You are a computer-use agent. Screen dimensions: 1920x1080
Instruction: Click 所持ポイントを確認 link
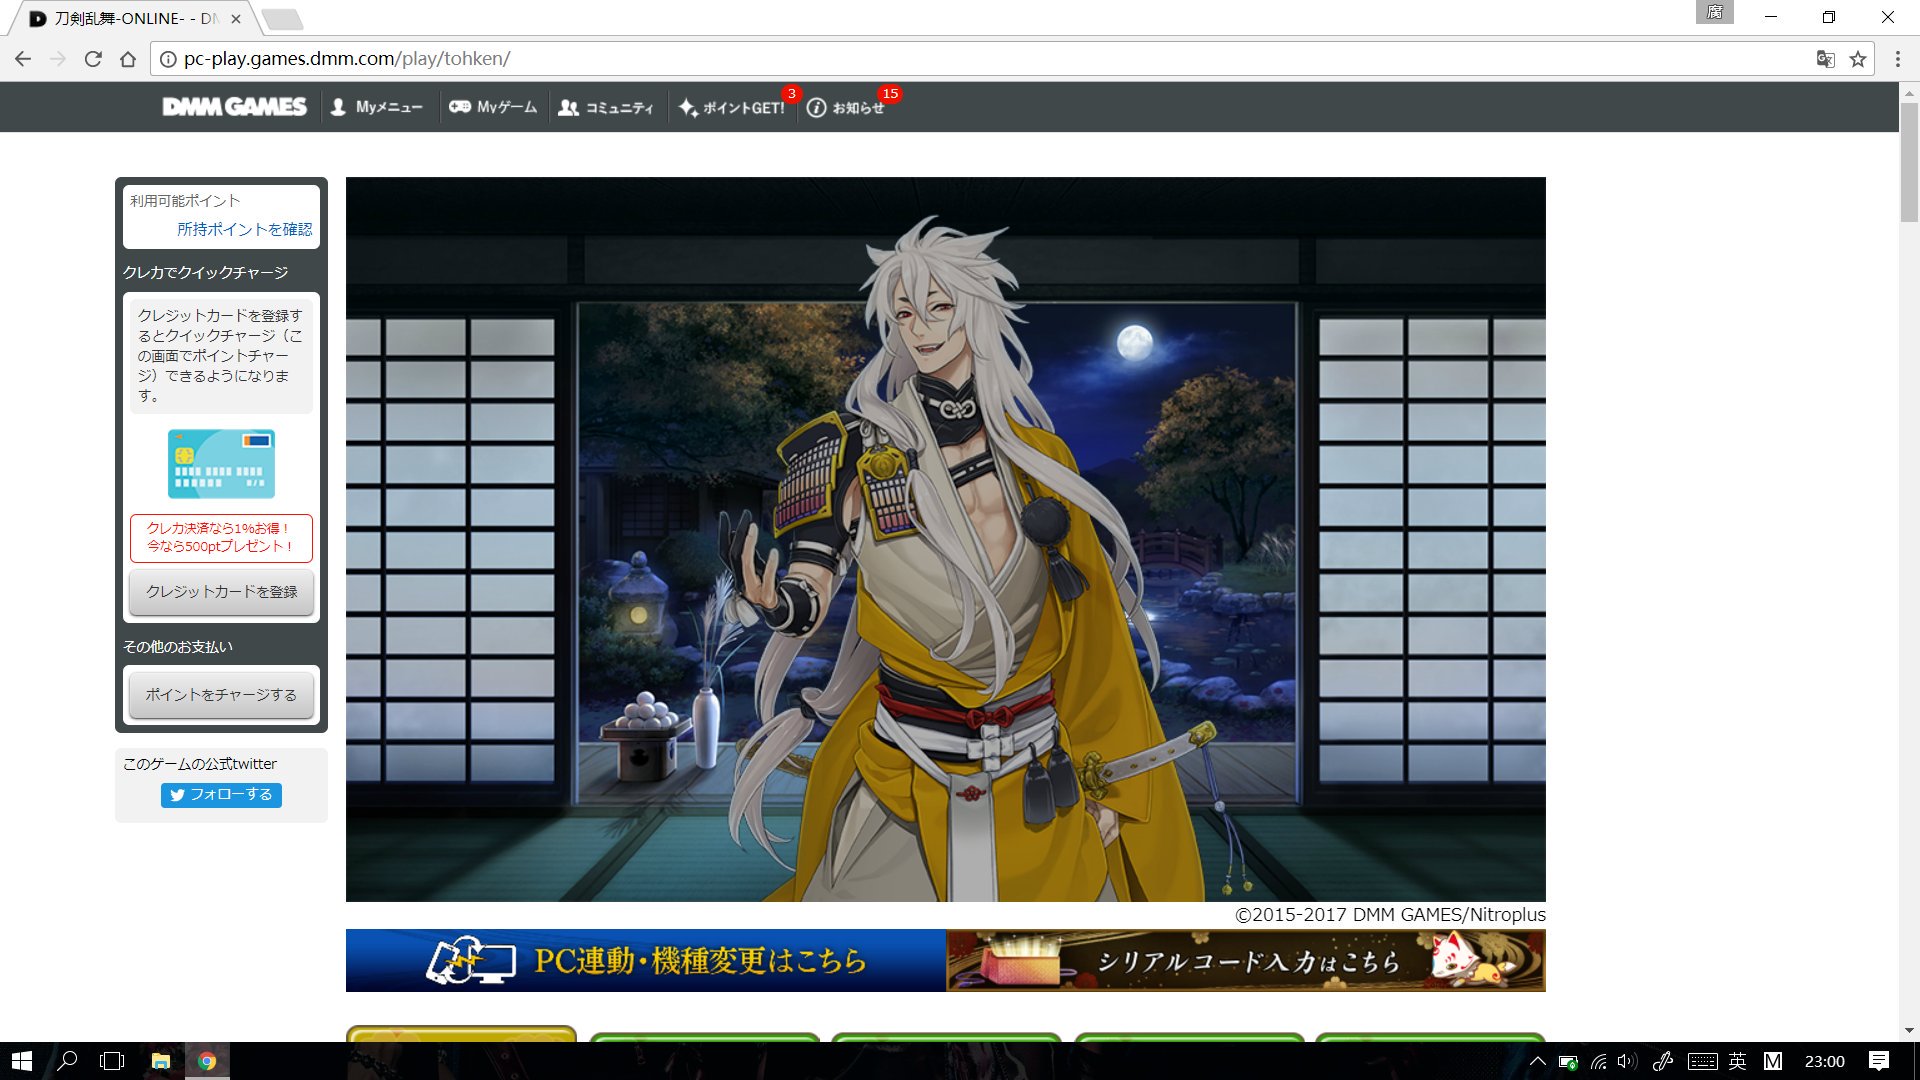(x=244, y=229)
